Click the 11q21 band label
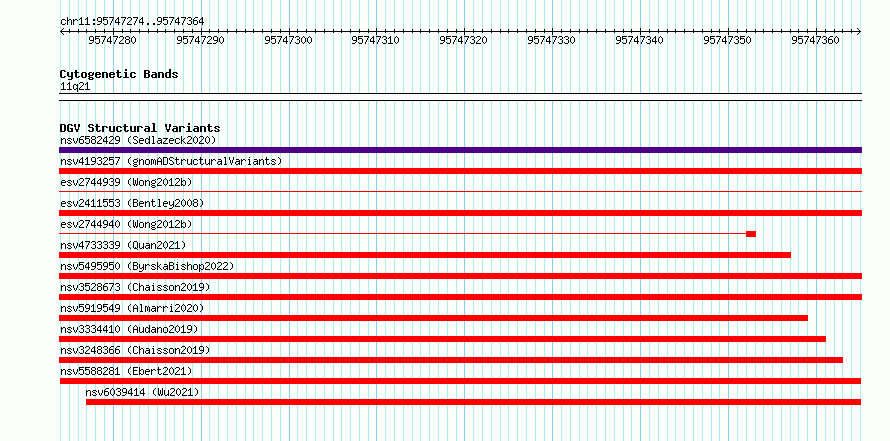Image resolution: width=890 pixels, height=441 pixels. click(x=75, y=87)
